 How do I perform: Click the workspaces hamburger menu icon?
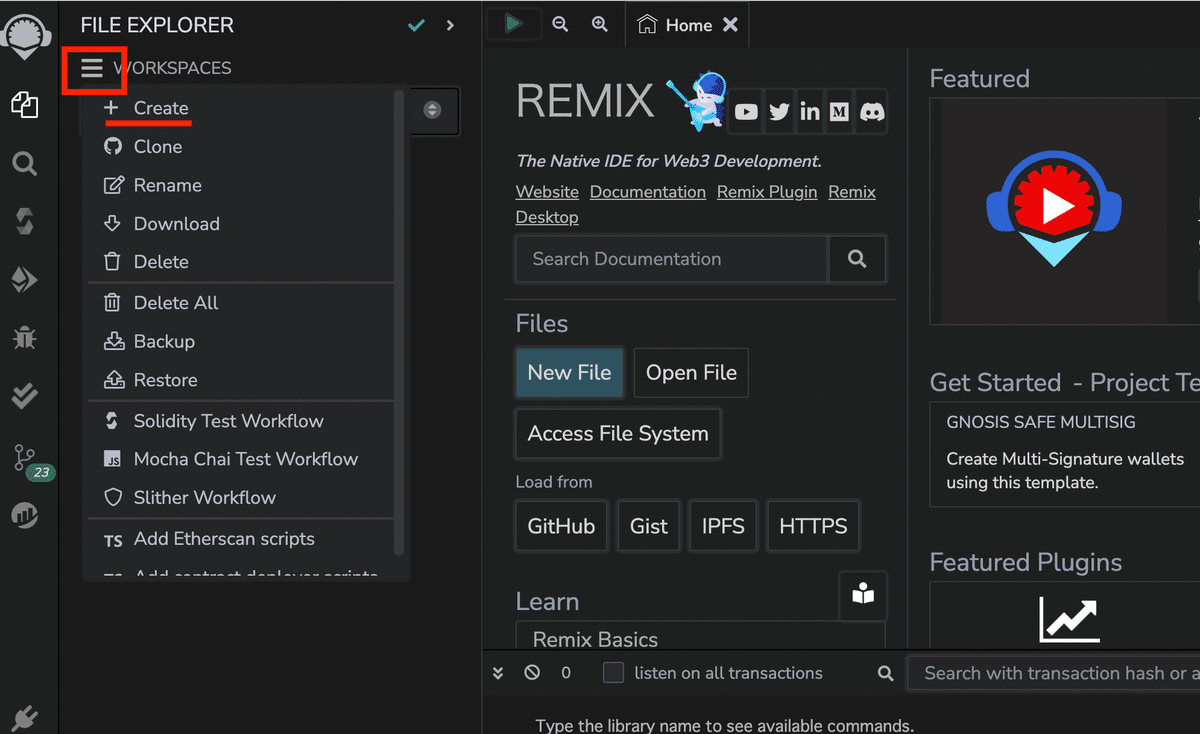[92, 68]
